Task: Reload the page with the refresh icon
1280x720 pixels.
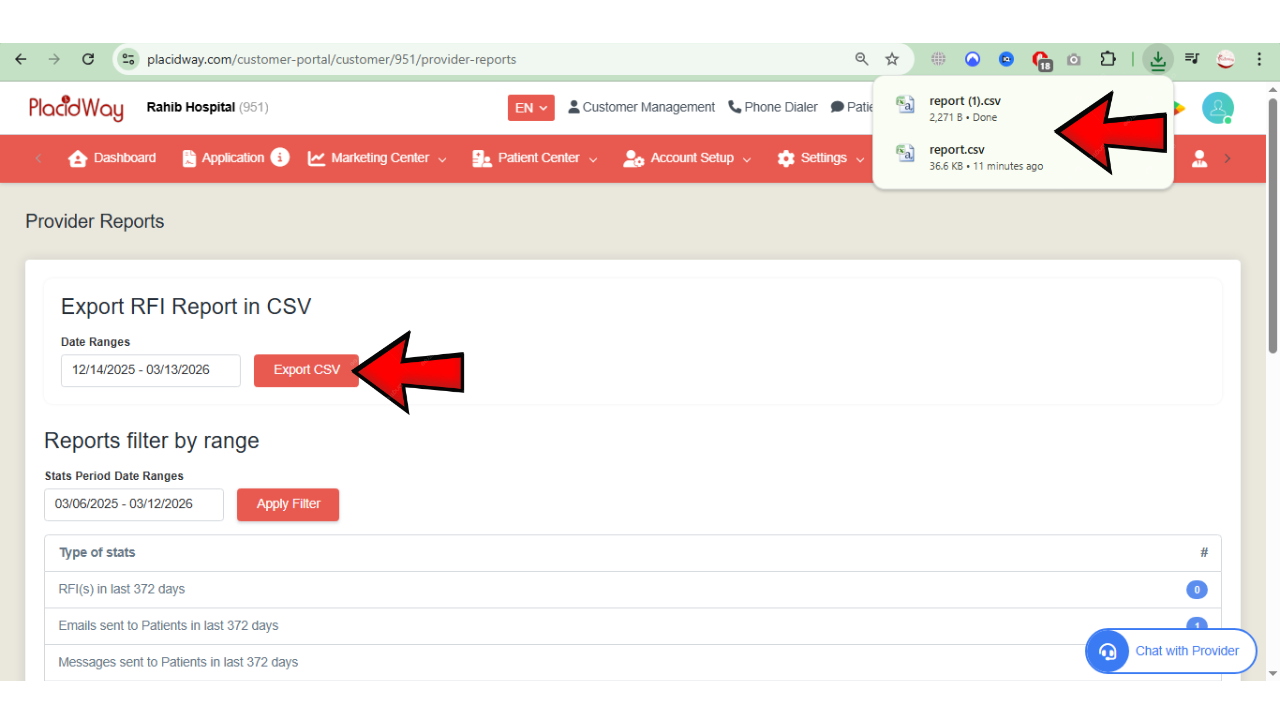Action: [88, 59]
